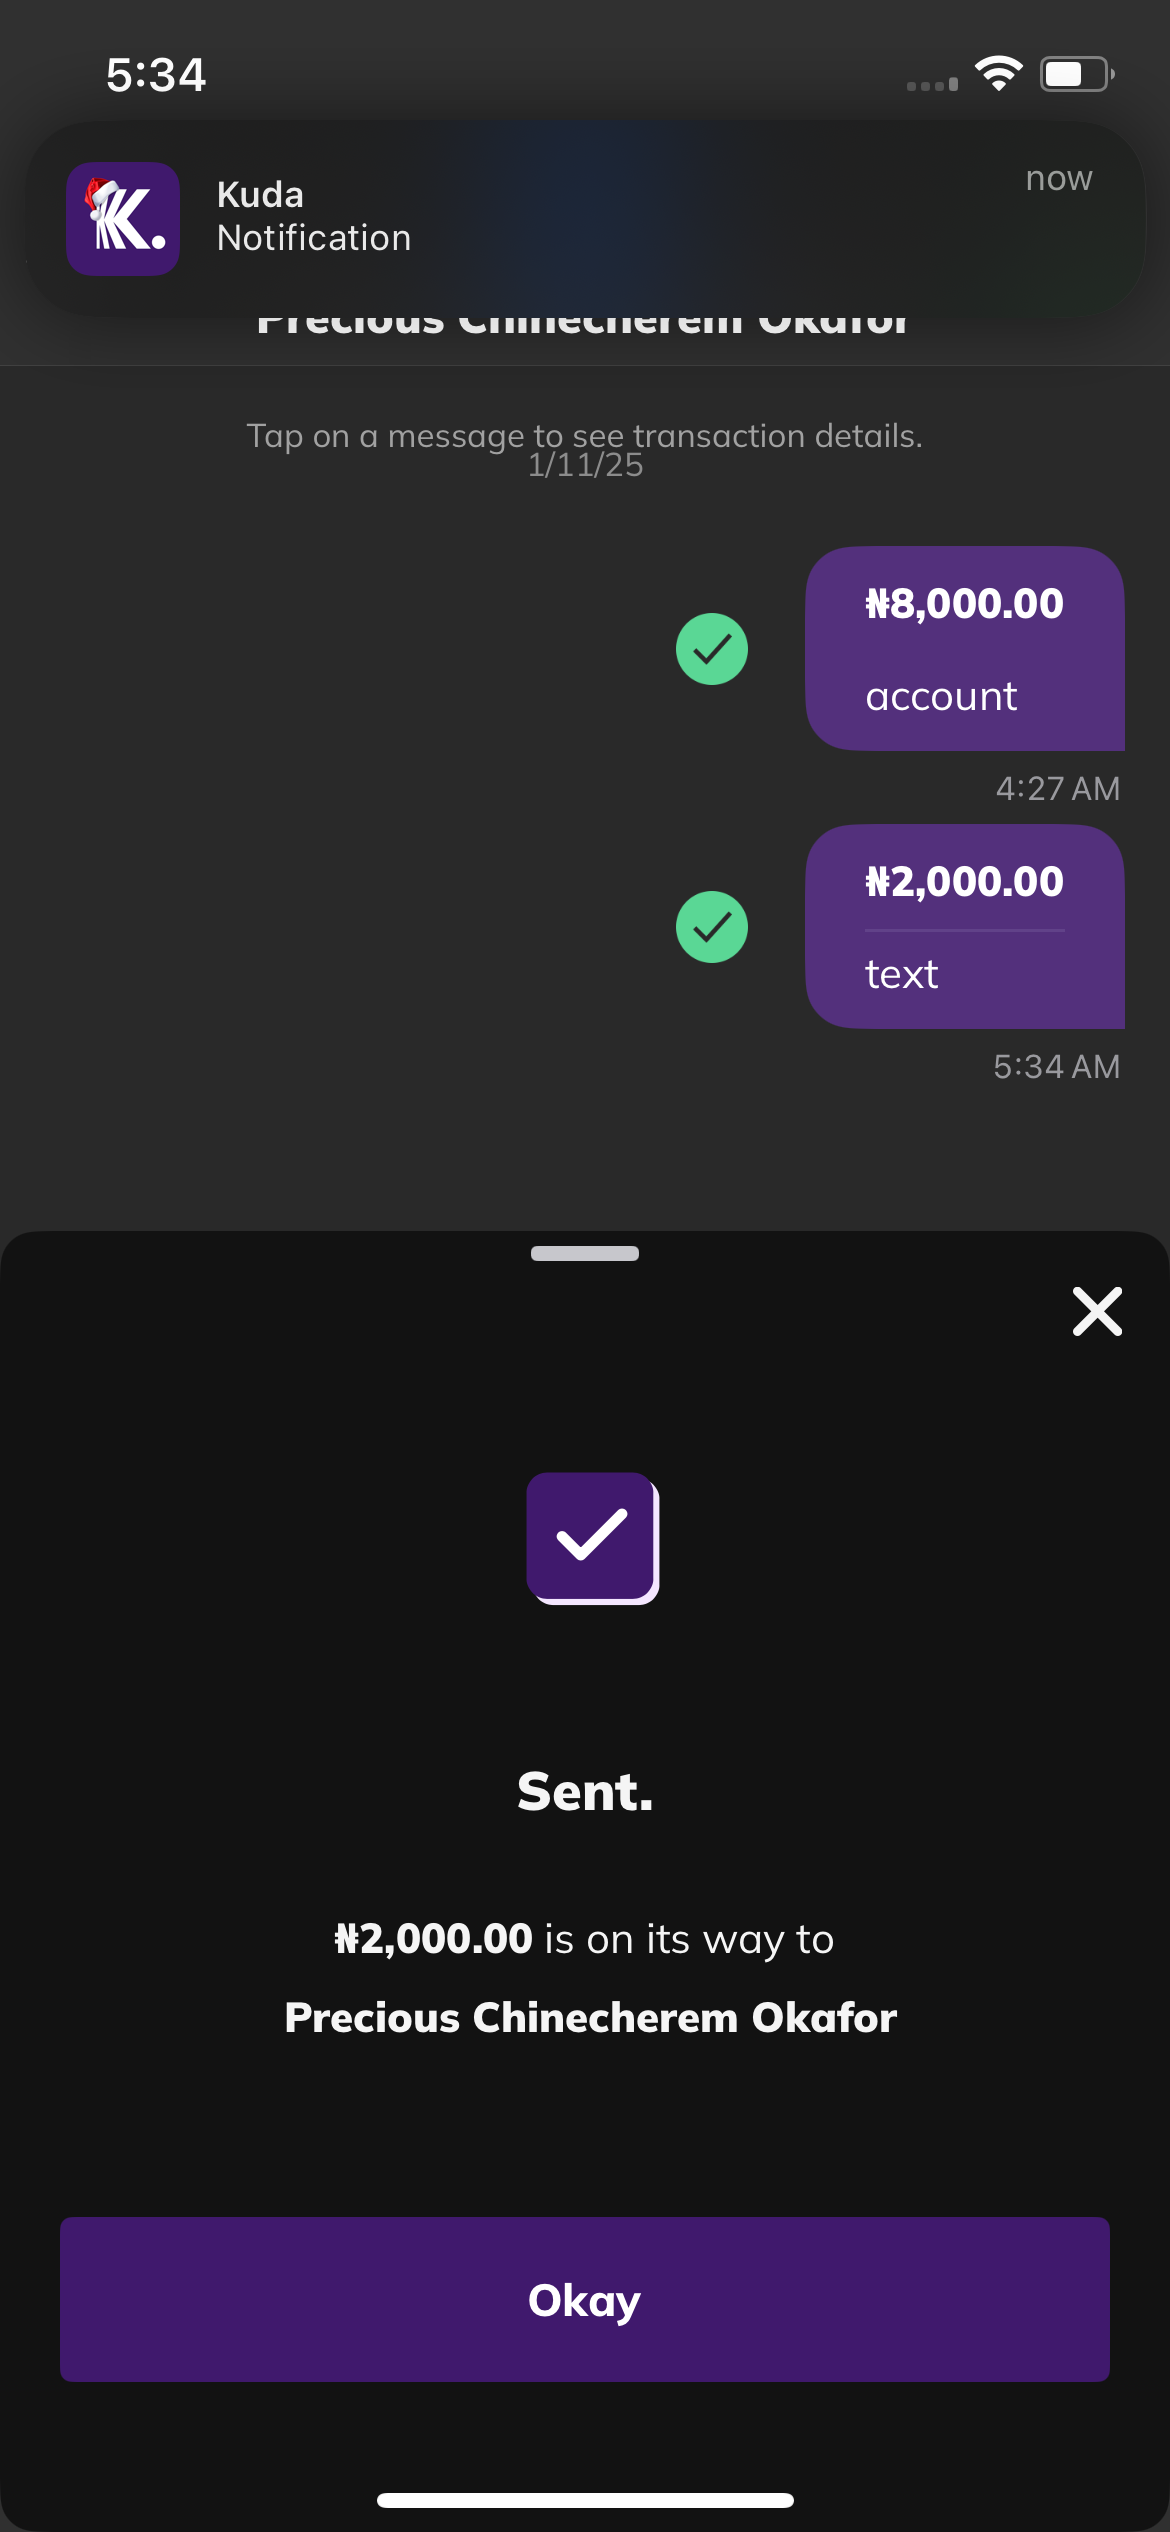Open the ₦8,000.00 account message bubble
Viewport: 1170px width, 2532px height.
(x=964, y=648)
